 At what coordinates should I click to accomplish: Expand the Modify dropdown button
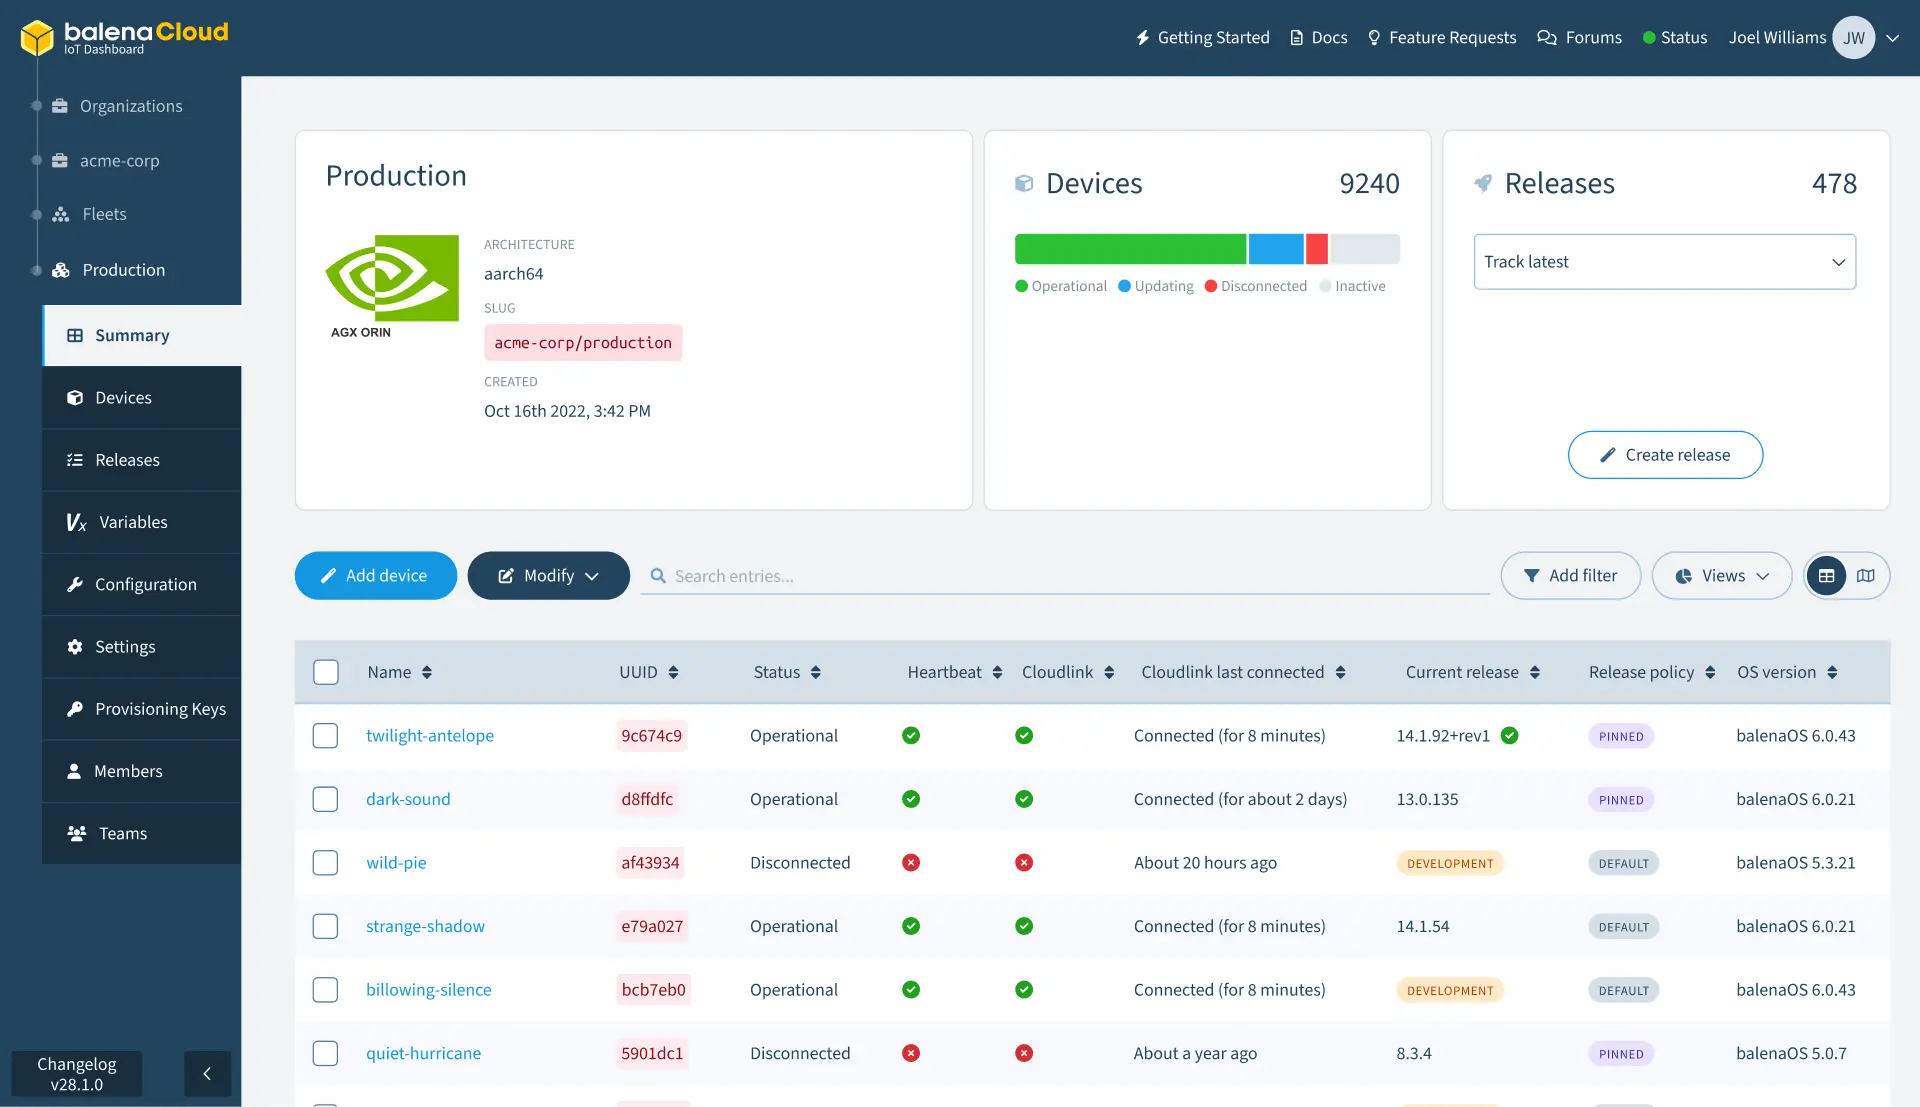[x=548, y=576]
